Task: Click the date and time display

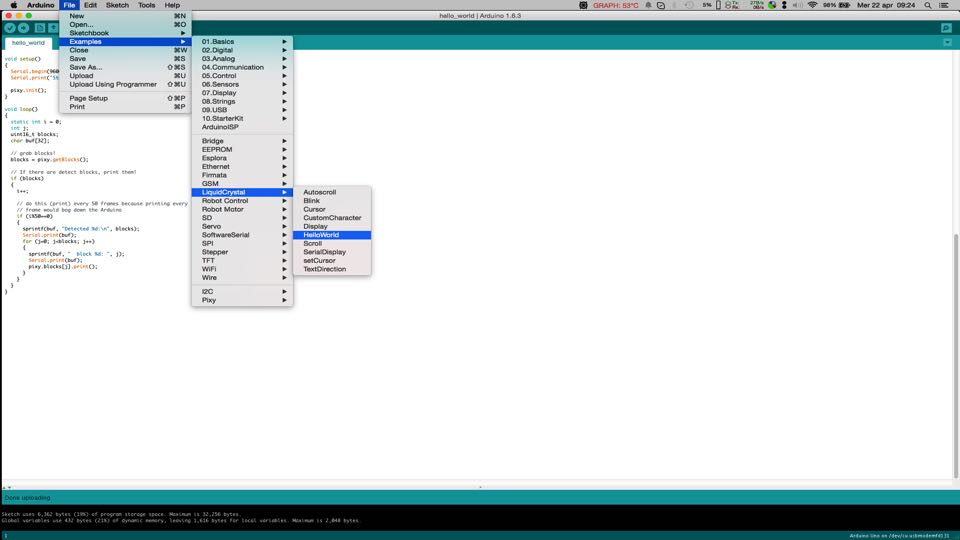Action: tap(886, 5)
